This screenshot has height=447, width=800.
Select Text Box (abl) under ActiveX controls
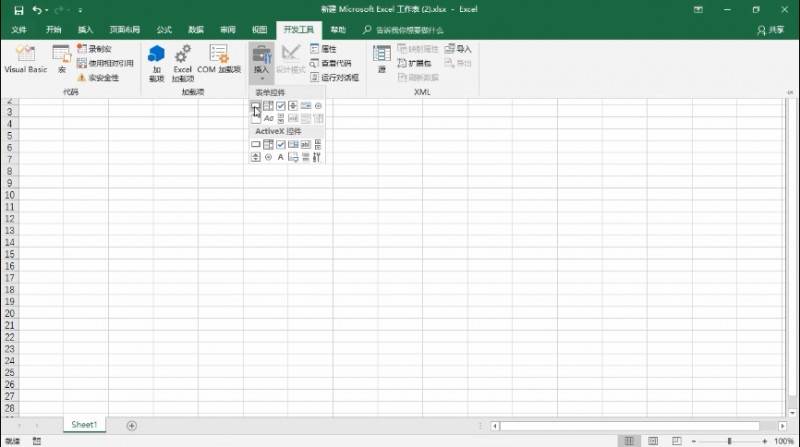(306, 144)
